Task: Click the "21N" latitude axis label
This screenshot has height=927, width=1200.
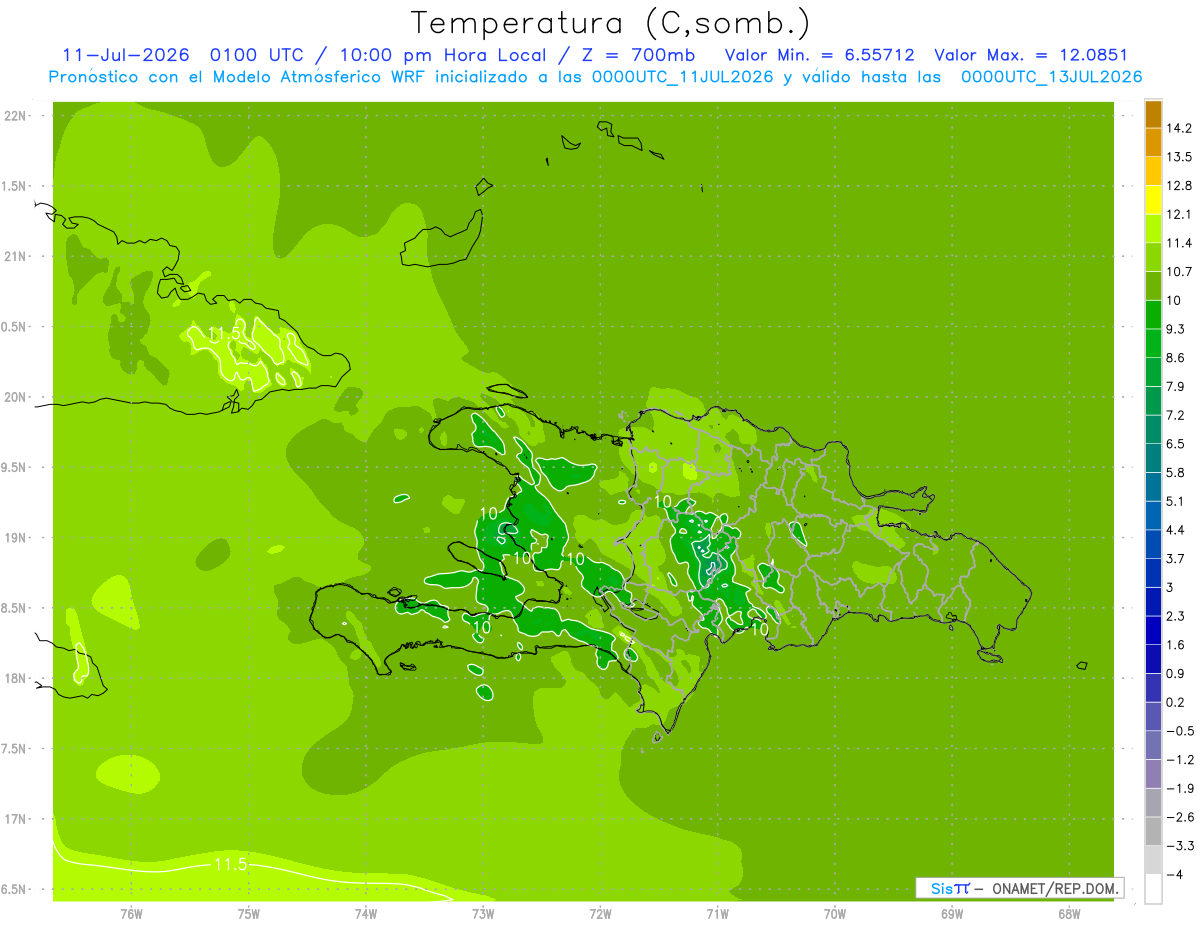Action: (15, 257)
